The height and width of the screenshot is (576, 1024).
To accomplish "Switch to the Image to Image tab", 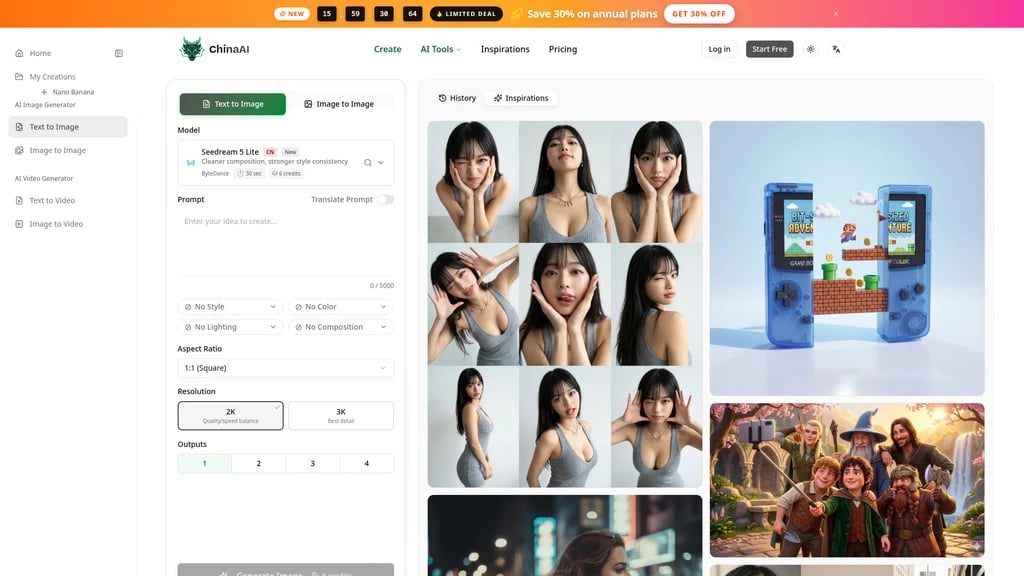I will click(x=340, y=104).
